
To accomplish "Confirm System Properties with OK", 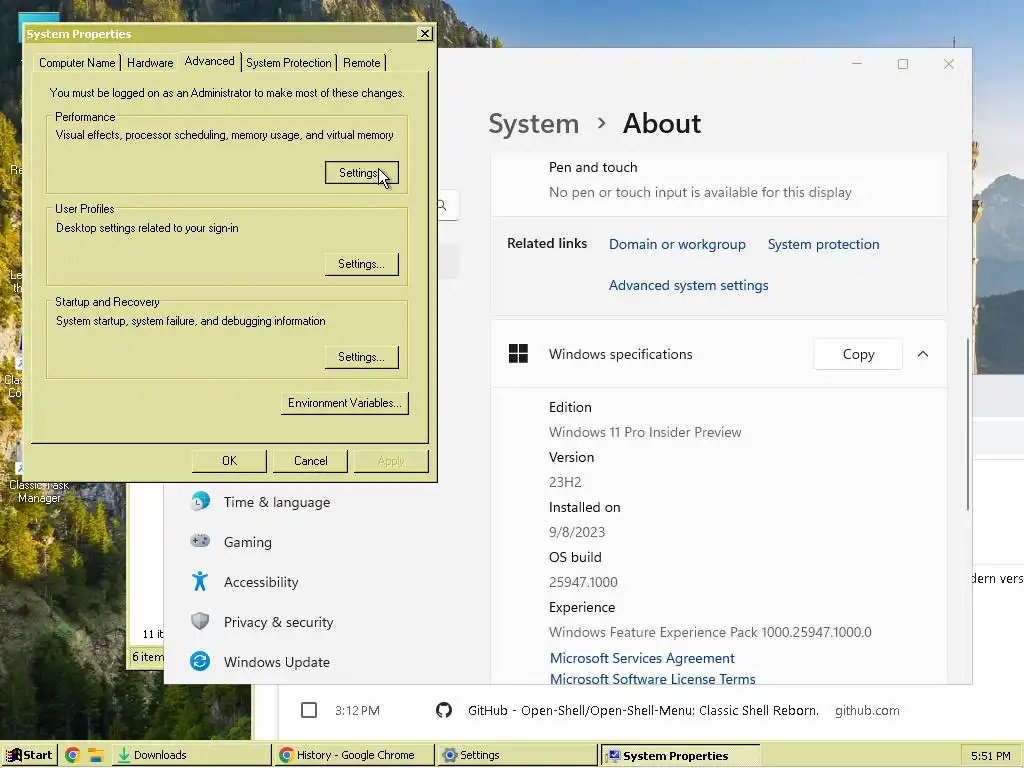I will pyautogui.click(x=229, y=460).
